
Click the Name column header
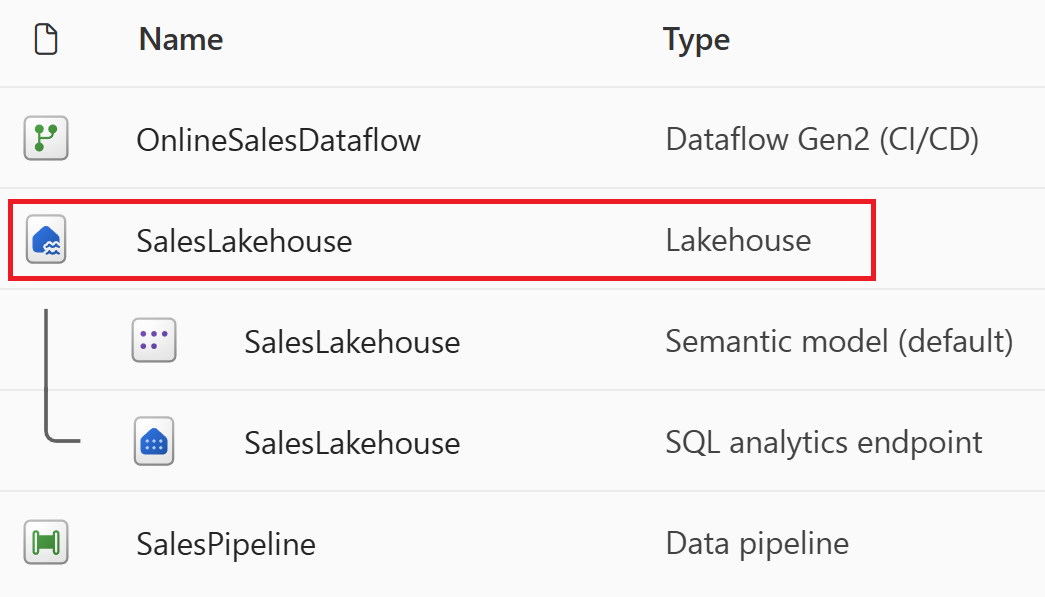tap(179, 39)
